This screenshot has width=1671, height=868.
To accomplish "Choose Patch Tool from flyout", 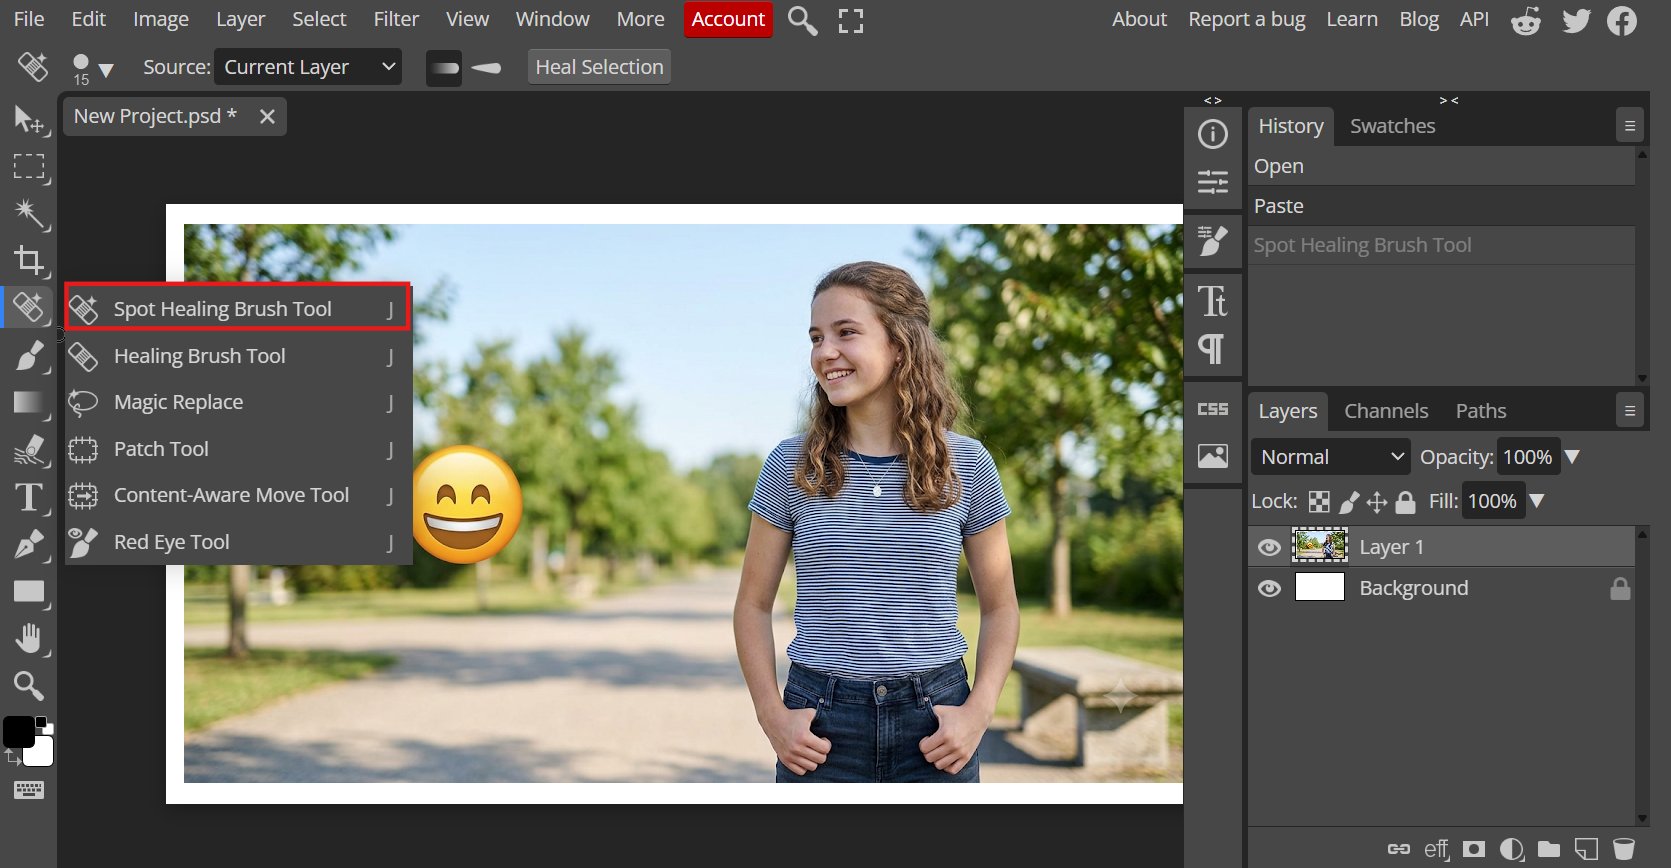I will coord(239,449).
